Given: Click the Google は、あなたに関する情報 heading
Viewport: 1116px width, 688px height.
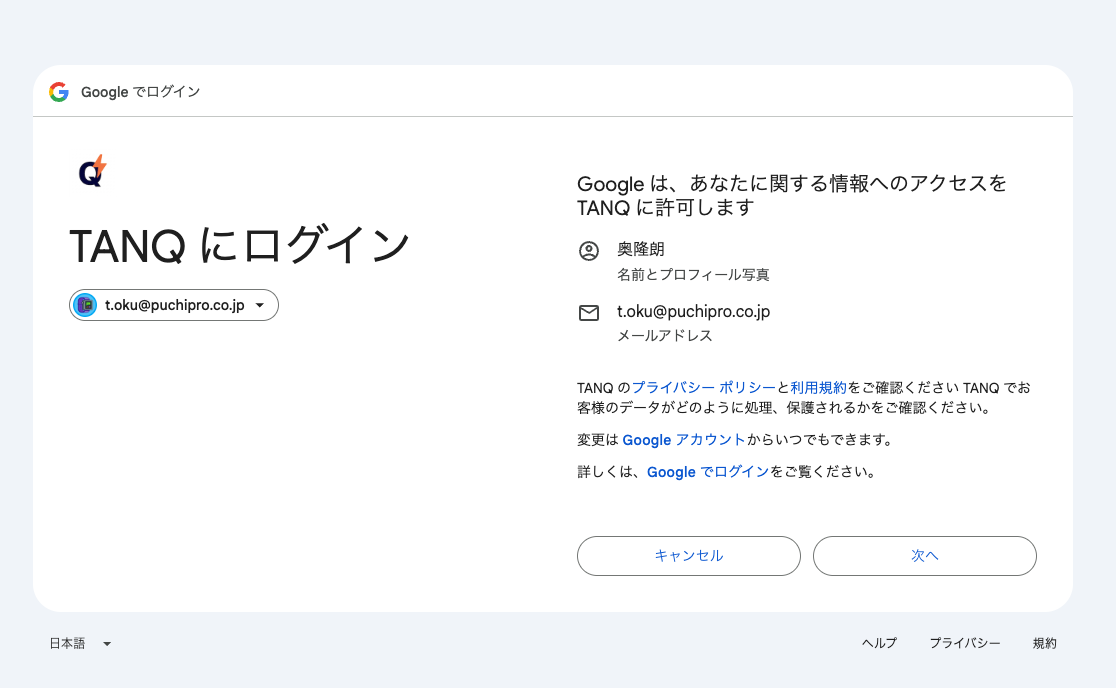Looking at the screenshot, I should [791, 196].
